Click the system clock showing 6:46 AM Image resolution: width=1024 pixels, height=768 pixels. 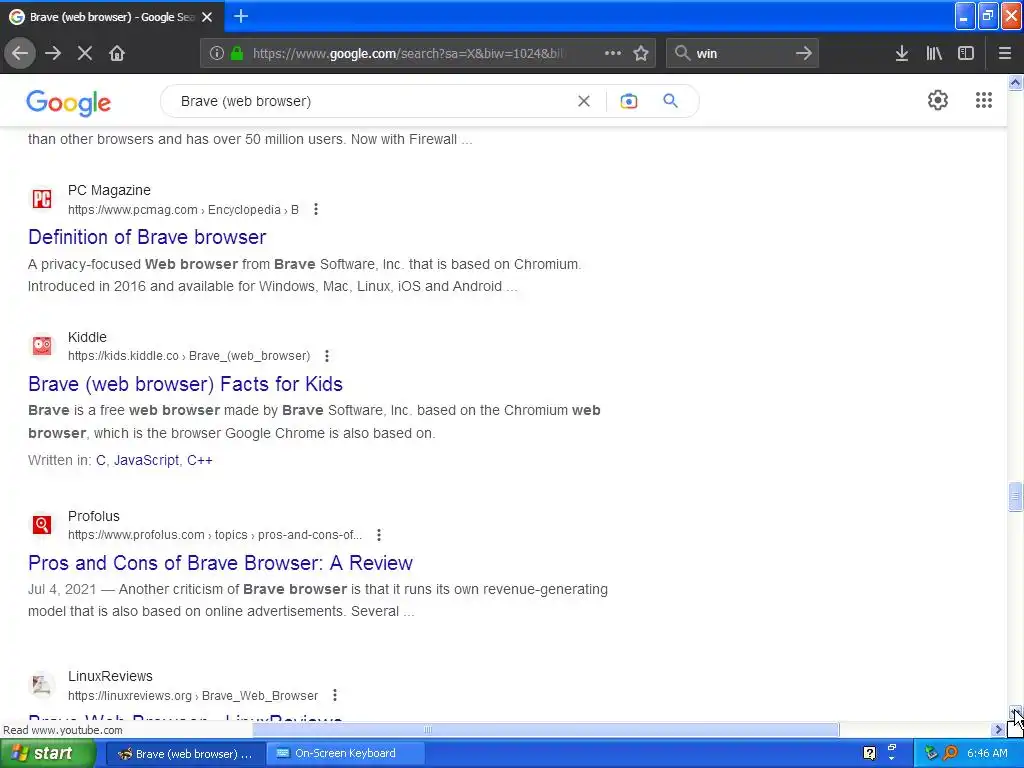click(x=987, y=754)
